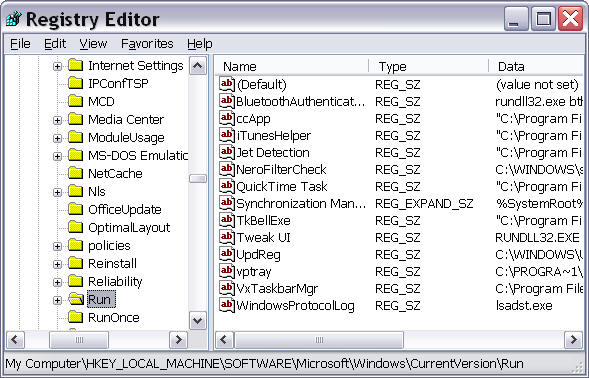Click the ModuleUsage folder icon
Screen dimensions: 589x378
[x=76, y=138]
